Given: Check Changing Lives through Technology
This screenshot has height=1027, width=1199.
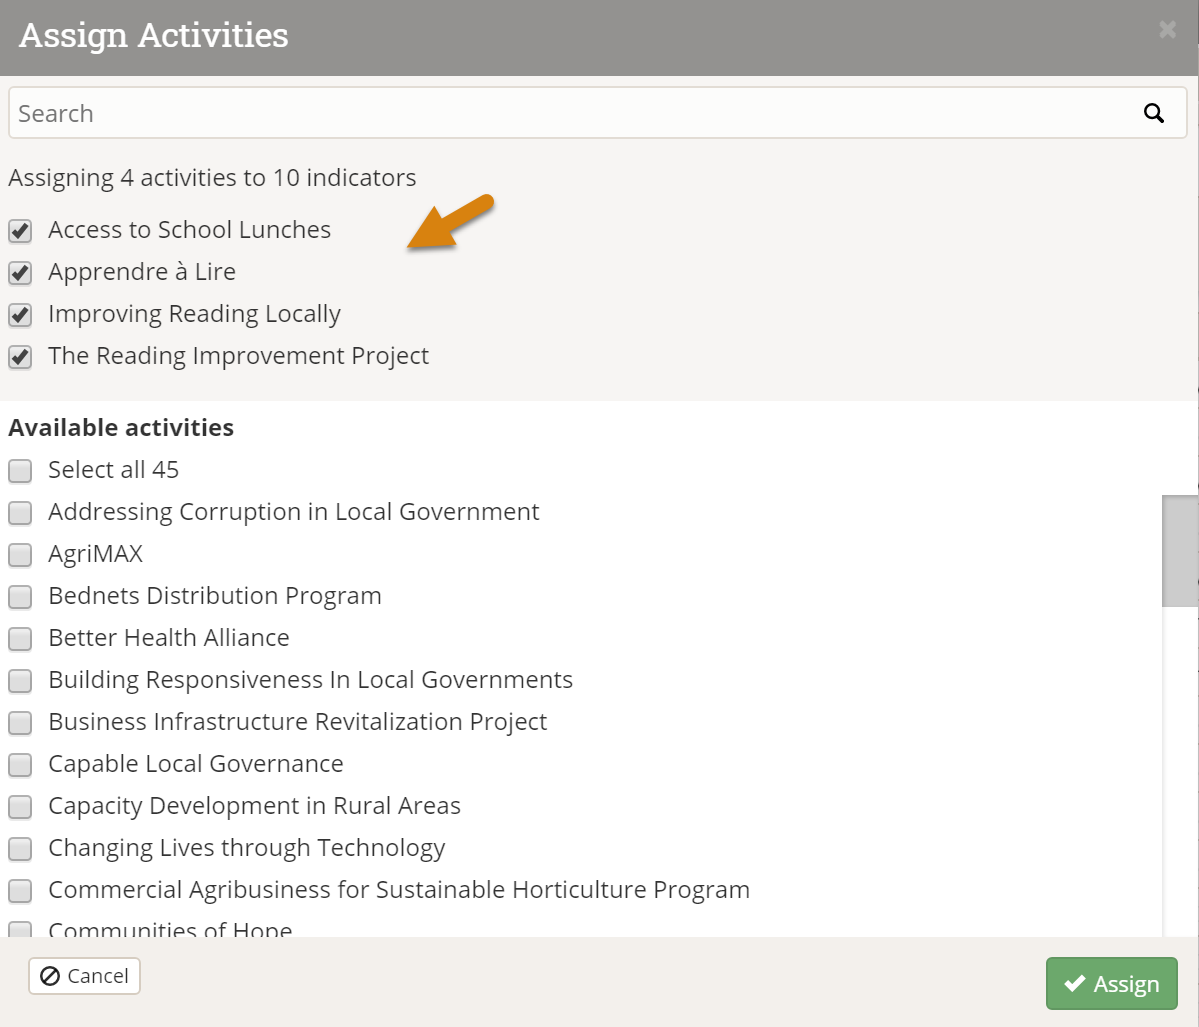Looking at the screenshot, I should pos(20,849).
